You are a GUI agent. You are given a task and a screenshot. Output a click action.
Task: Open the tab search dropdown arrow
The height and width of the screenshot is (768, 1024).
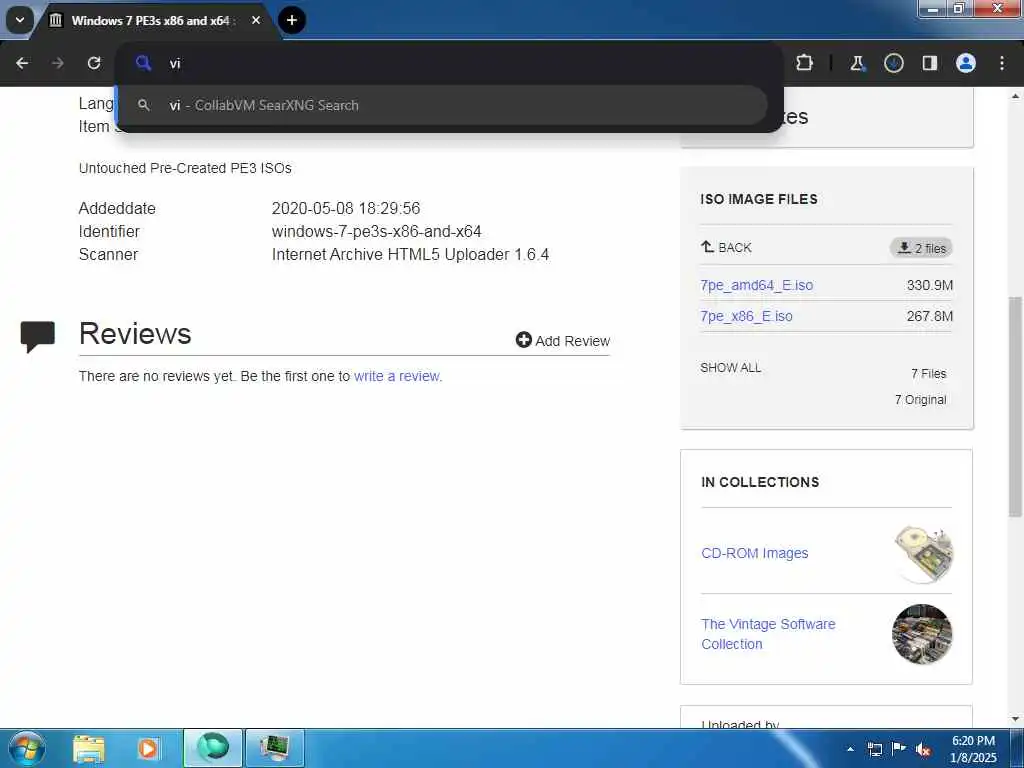coord(20,20)
